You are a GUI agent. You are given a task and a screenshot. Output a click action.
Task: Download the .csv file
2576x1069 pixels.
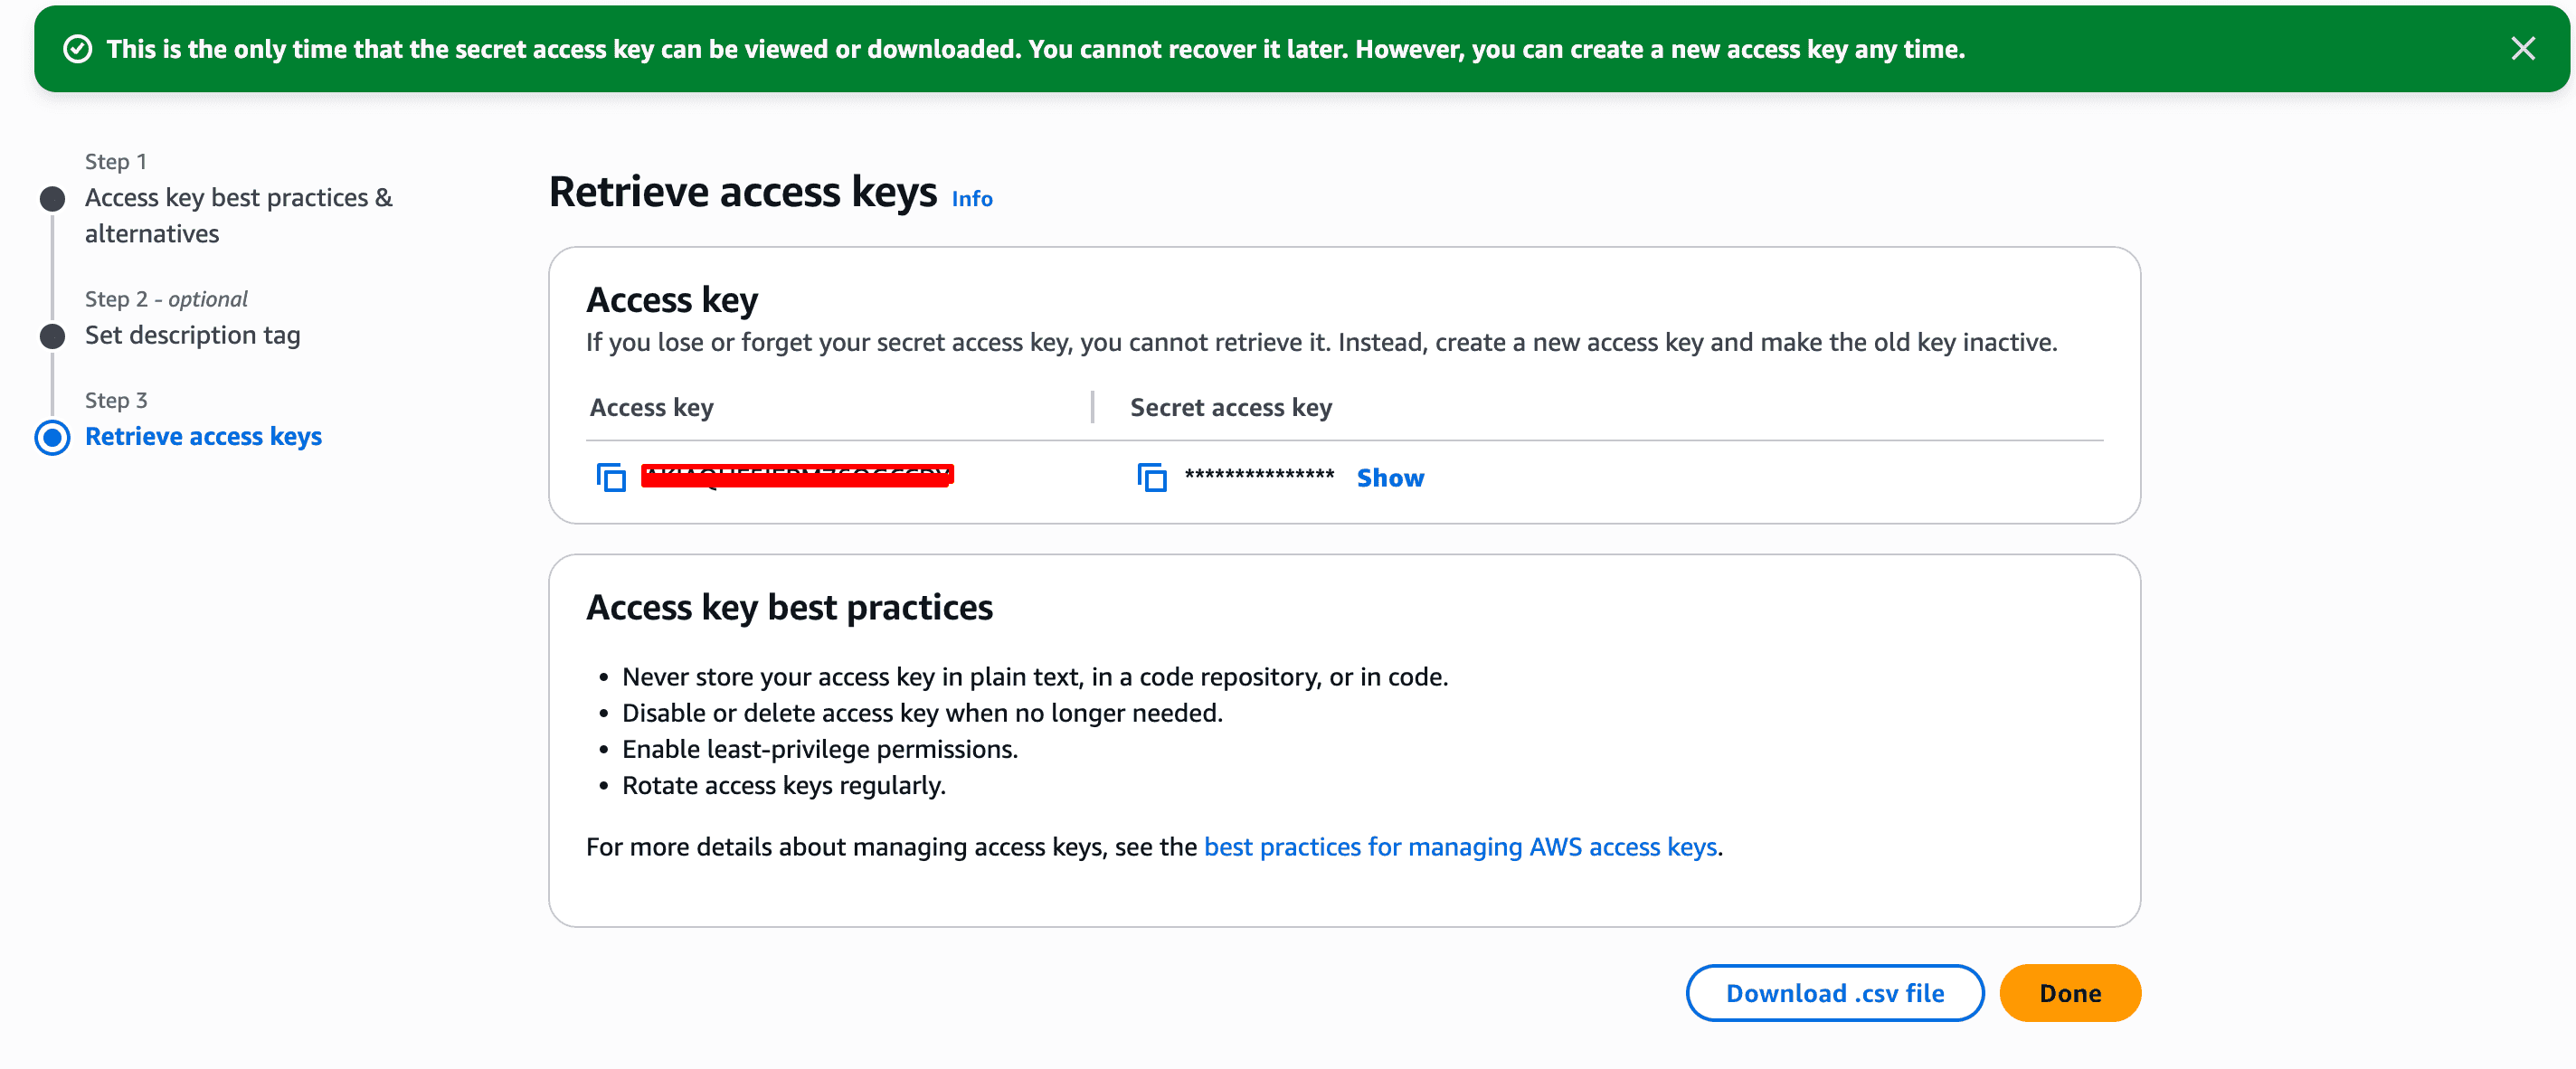tap(1835, 993)
